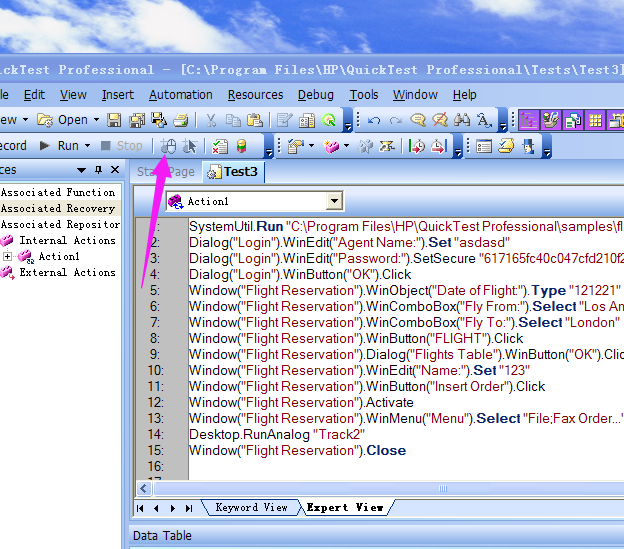Click code line 12 ending with Activate
Image resolution: width=624 pixels, height=549 pixels.
(x=301, y=403)
